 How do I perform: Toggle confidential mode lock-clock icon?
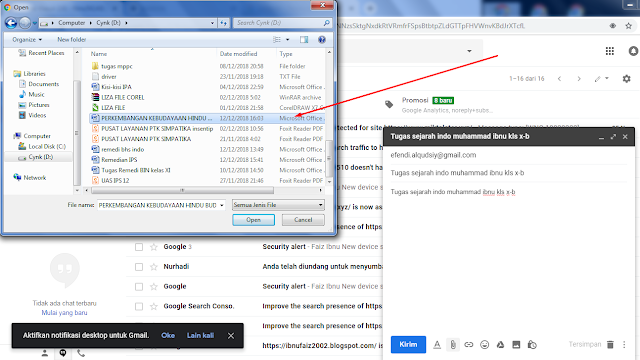pos(532,345)
